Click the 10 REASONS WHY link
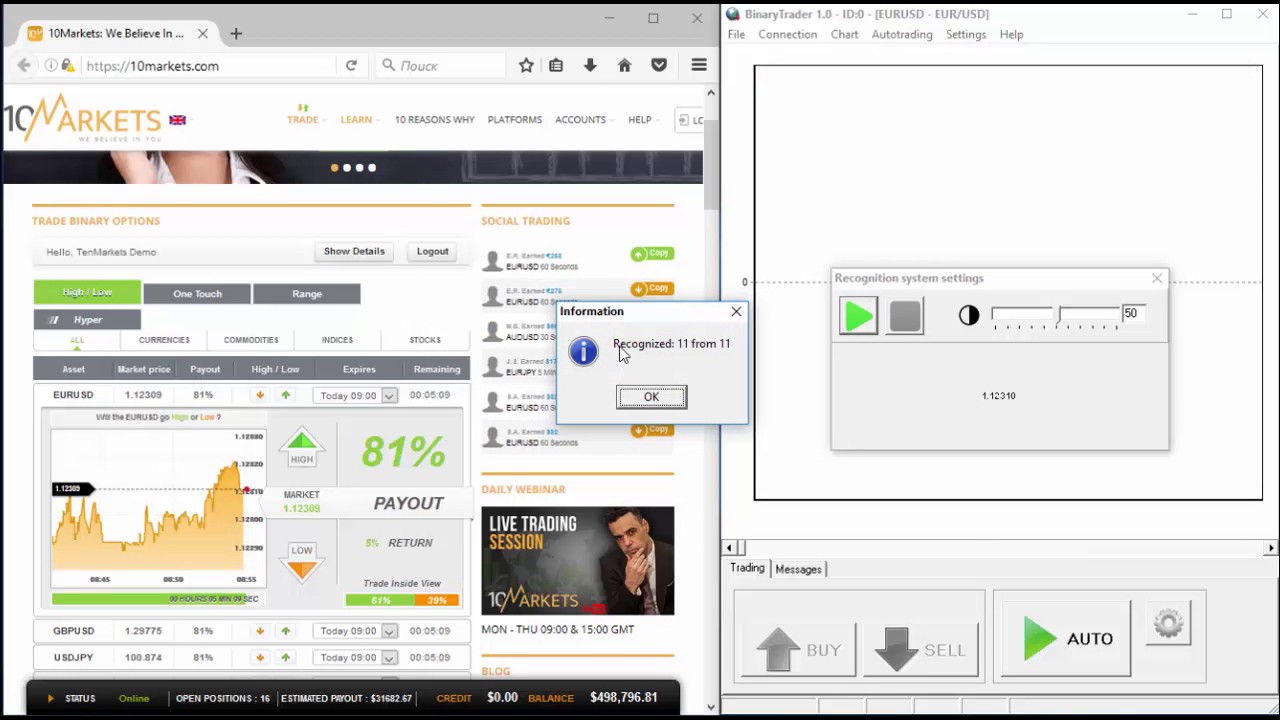1280x720 pixels. [x=434, y=120]
